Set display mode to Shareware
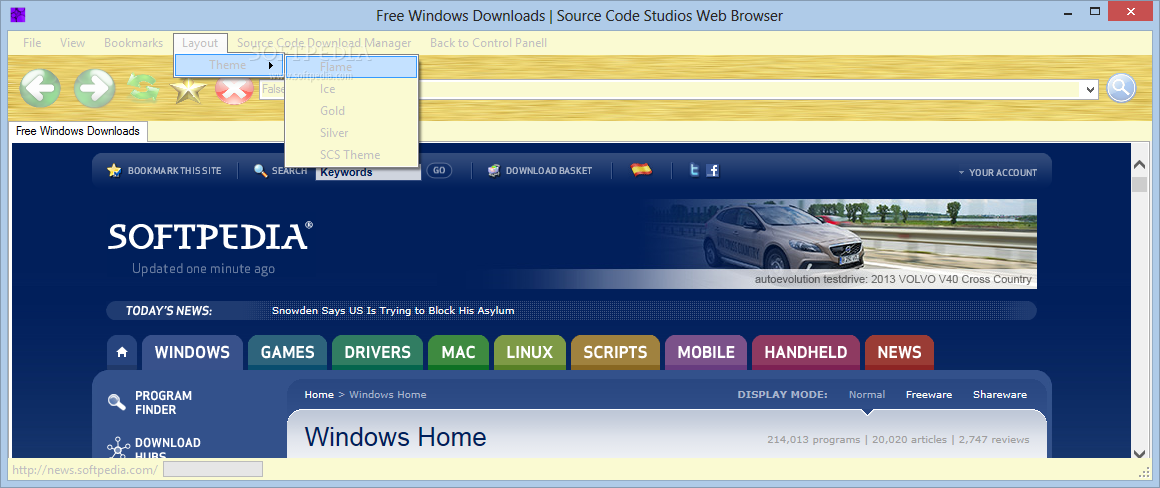The image size is (1160, 488). point(999,395)
